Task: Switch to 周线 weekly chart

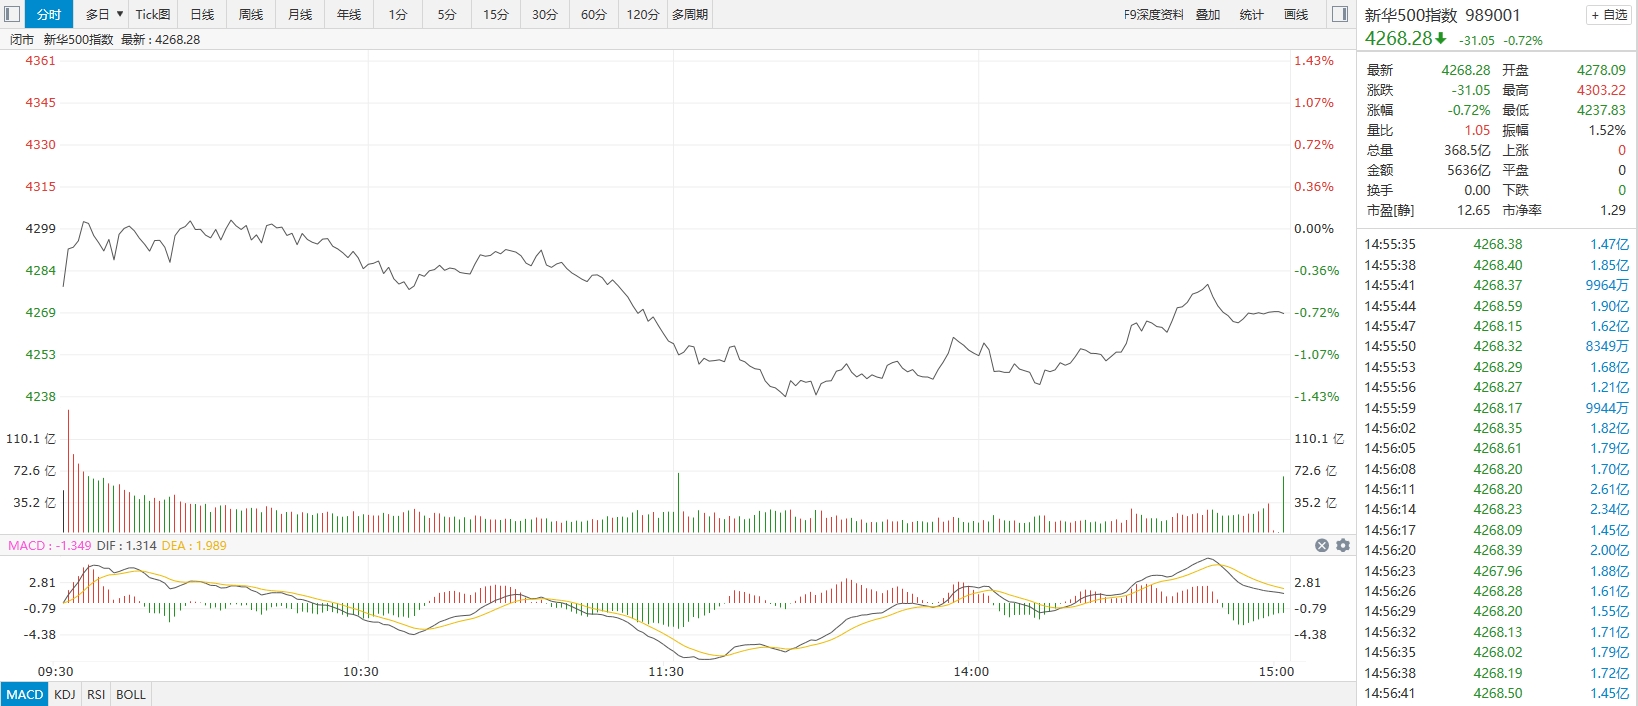Action: pyautogui.click(x=251, y=14)
